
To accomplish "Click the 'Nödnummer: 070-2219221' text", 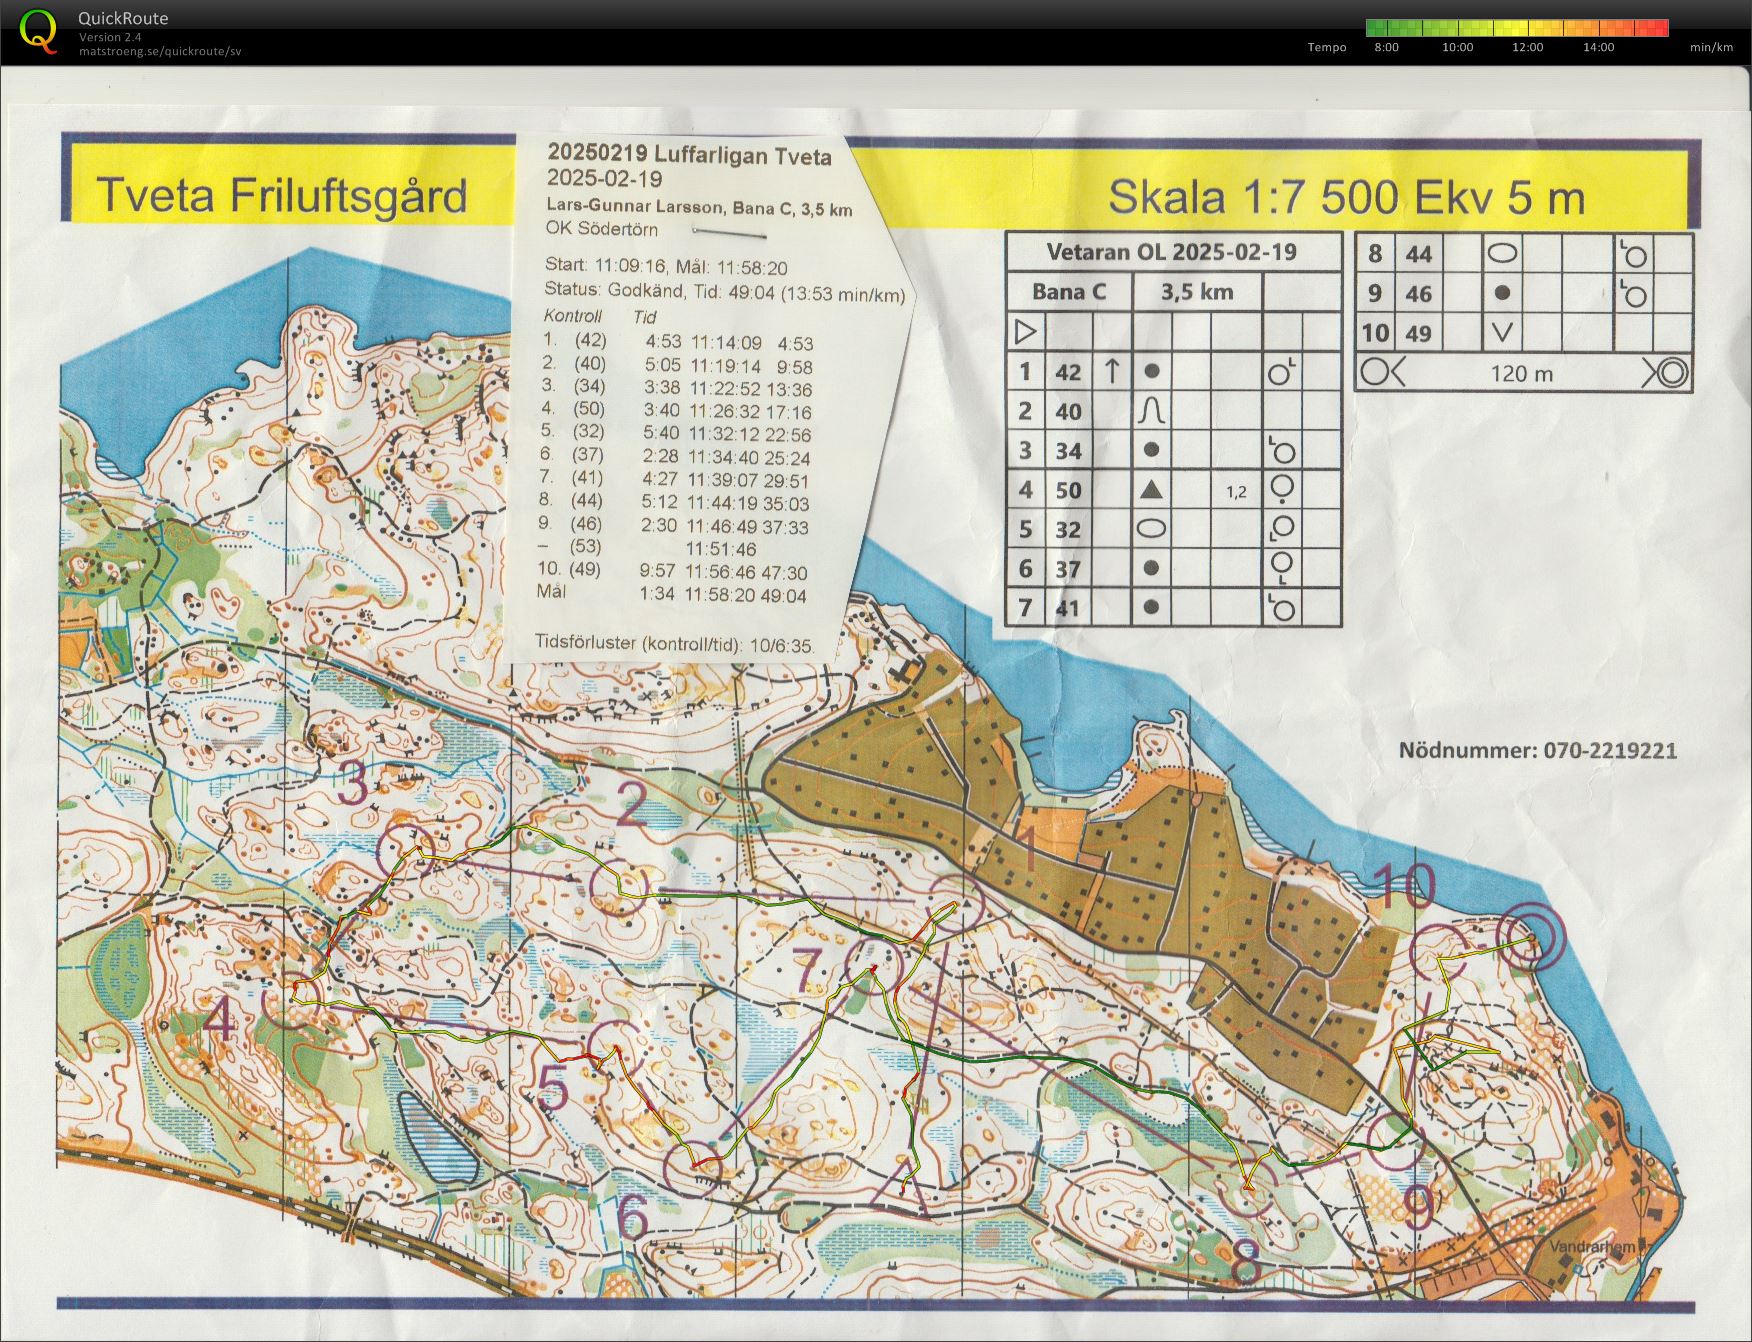I will [x=1537, y=750].
